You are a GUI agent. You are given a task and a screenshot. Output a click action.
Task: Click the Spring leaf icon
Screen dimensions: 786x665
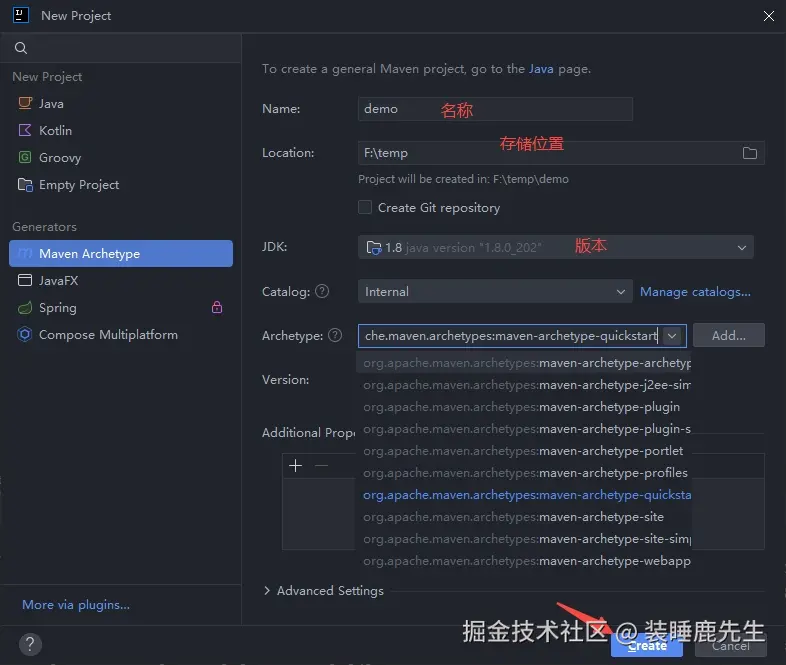(25, 308)
